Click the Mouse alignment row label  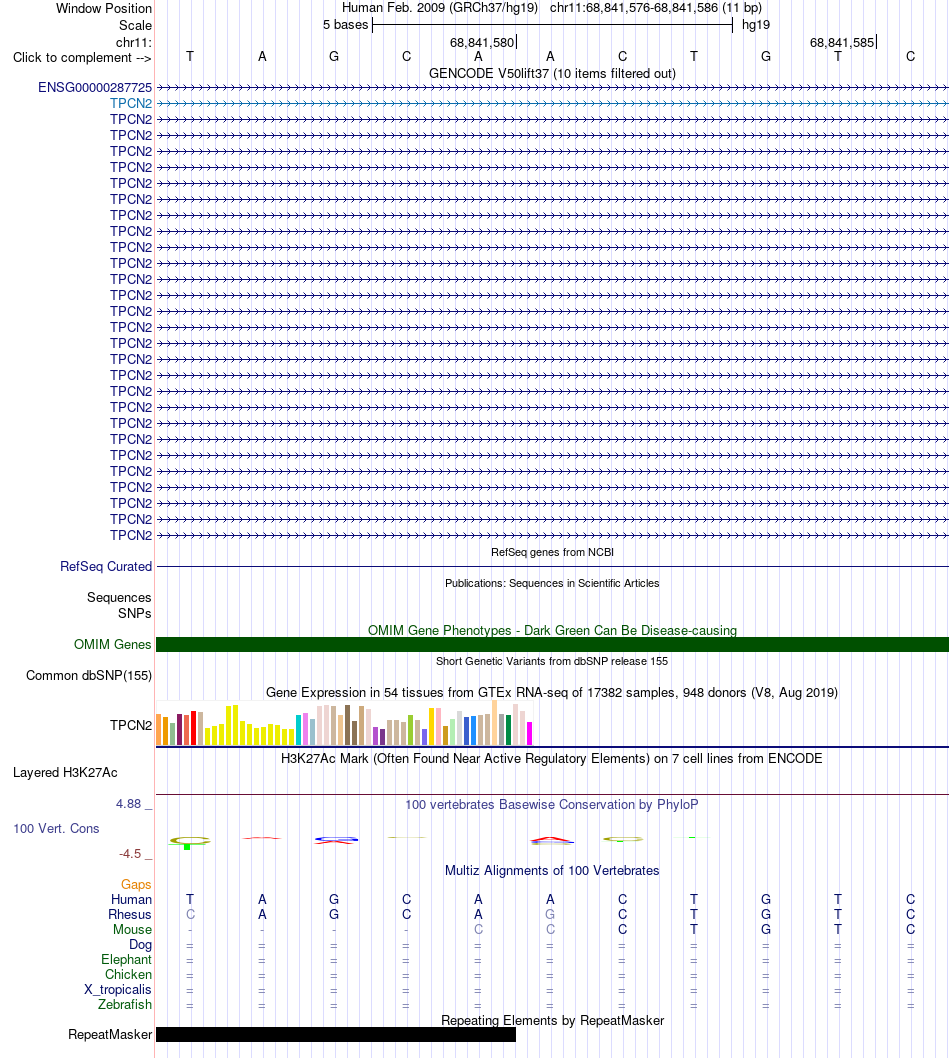pos(132,929)
